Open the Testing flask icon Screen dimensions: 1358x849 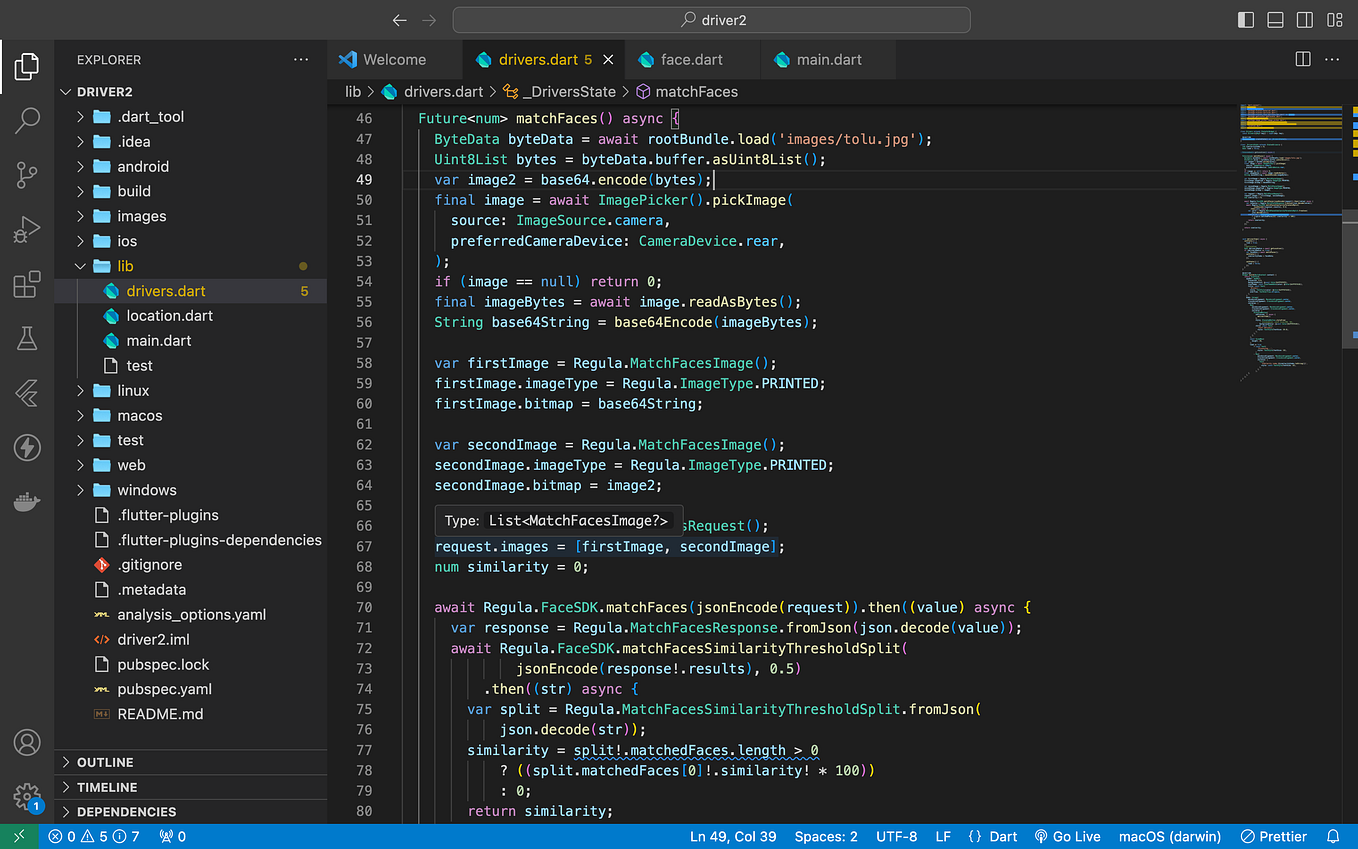(27, 339)
